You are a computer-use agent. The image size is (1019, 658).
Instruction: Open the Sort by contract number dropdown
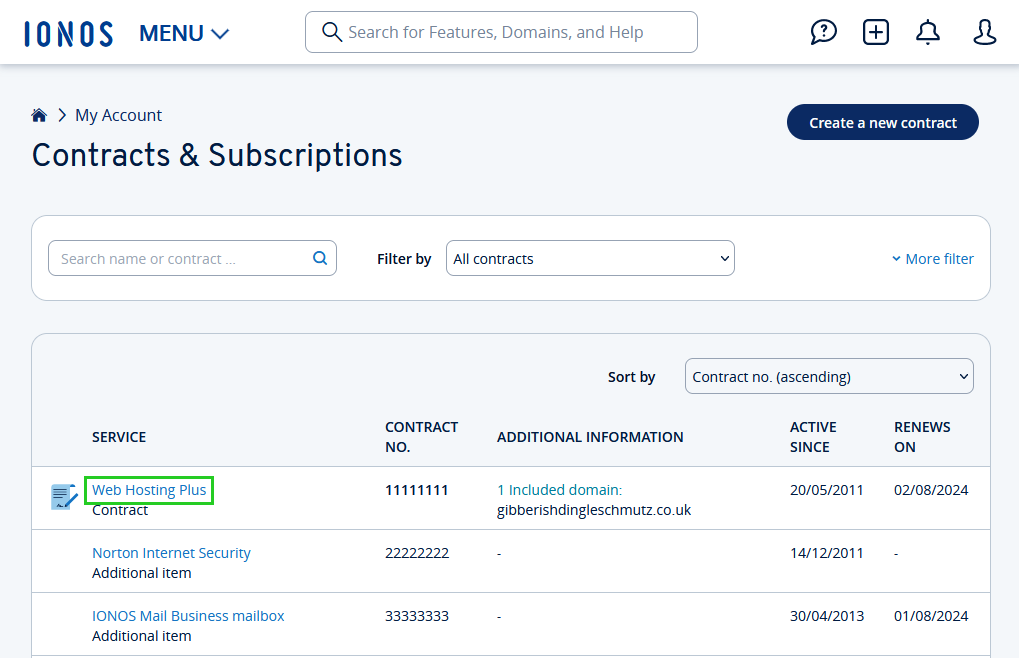[x=828, y=376]
